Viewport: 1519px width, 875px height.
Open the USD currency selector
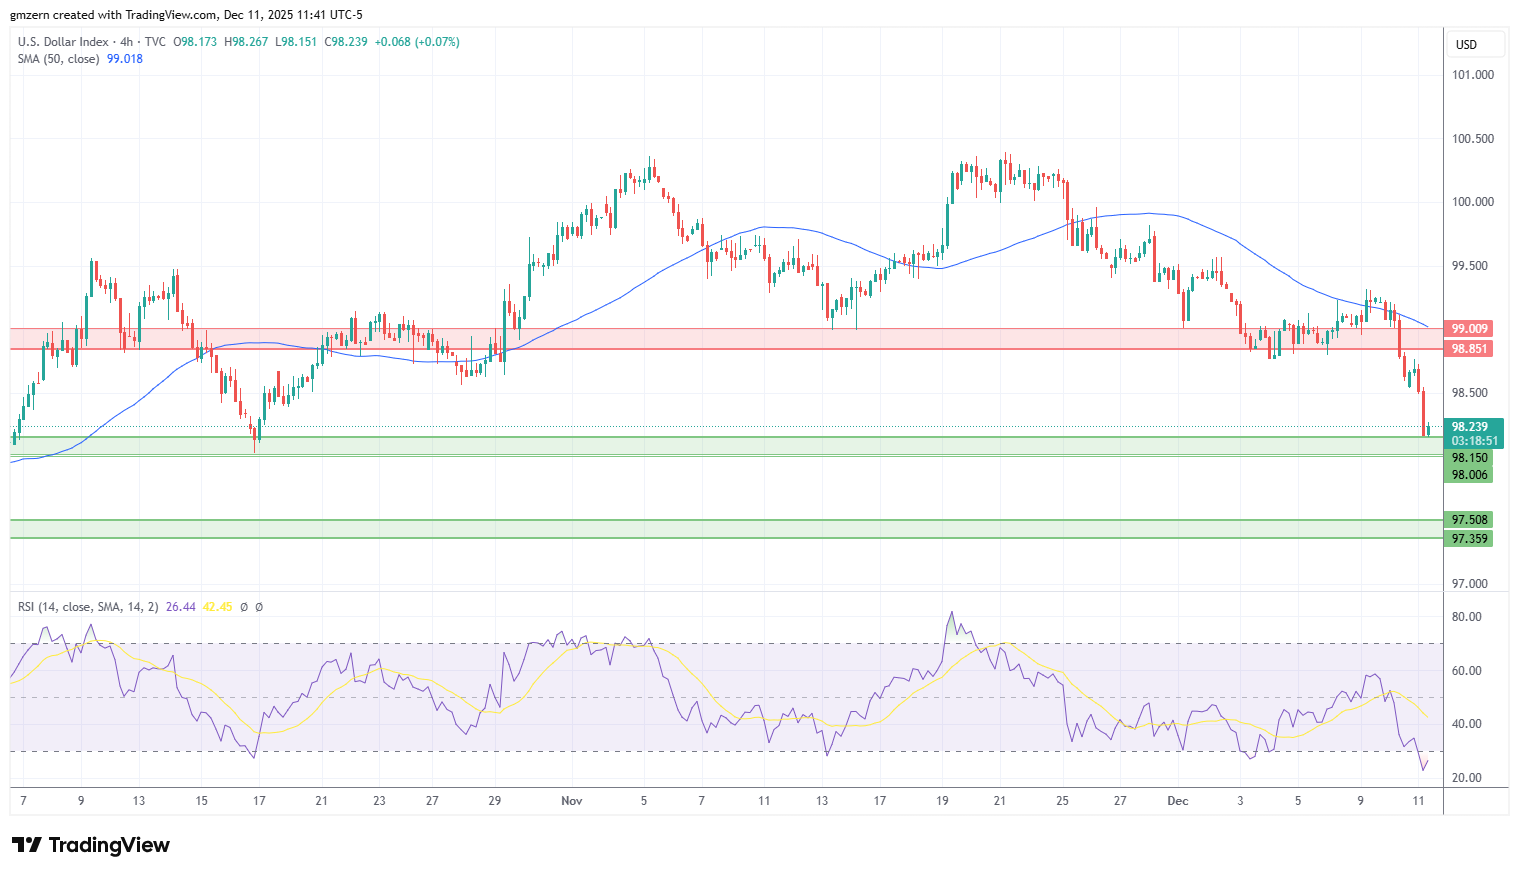point(1474,45)
